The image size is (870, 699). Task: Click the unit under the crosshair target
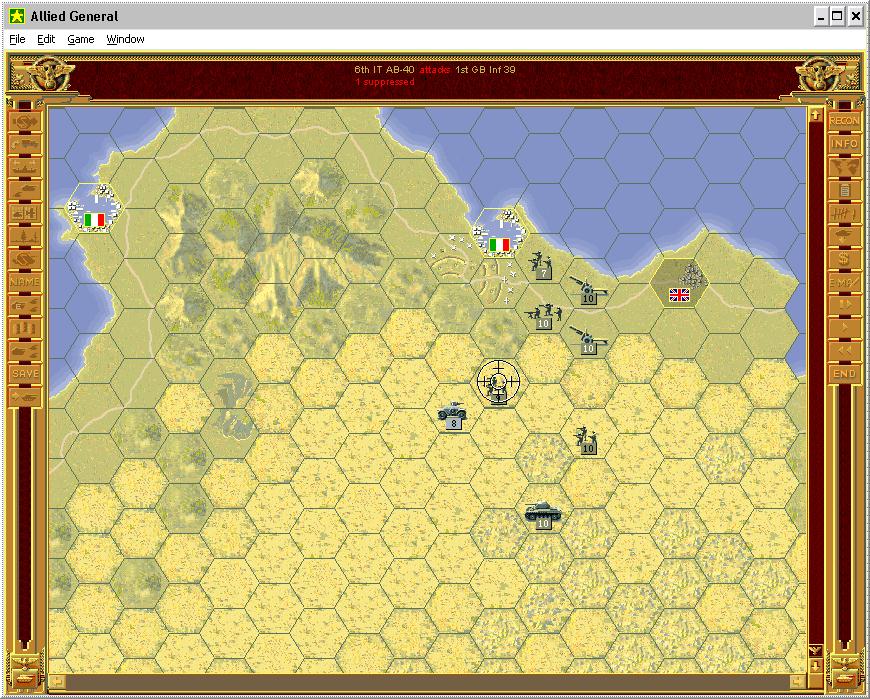coord(498,384)
